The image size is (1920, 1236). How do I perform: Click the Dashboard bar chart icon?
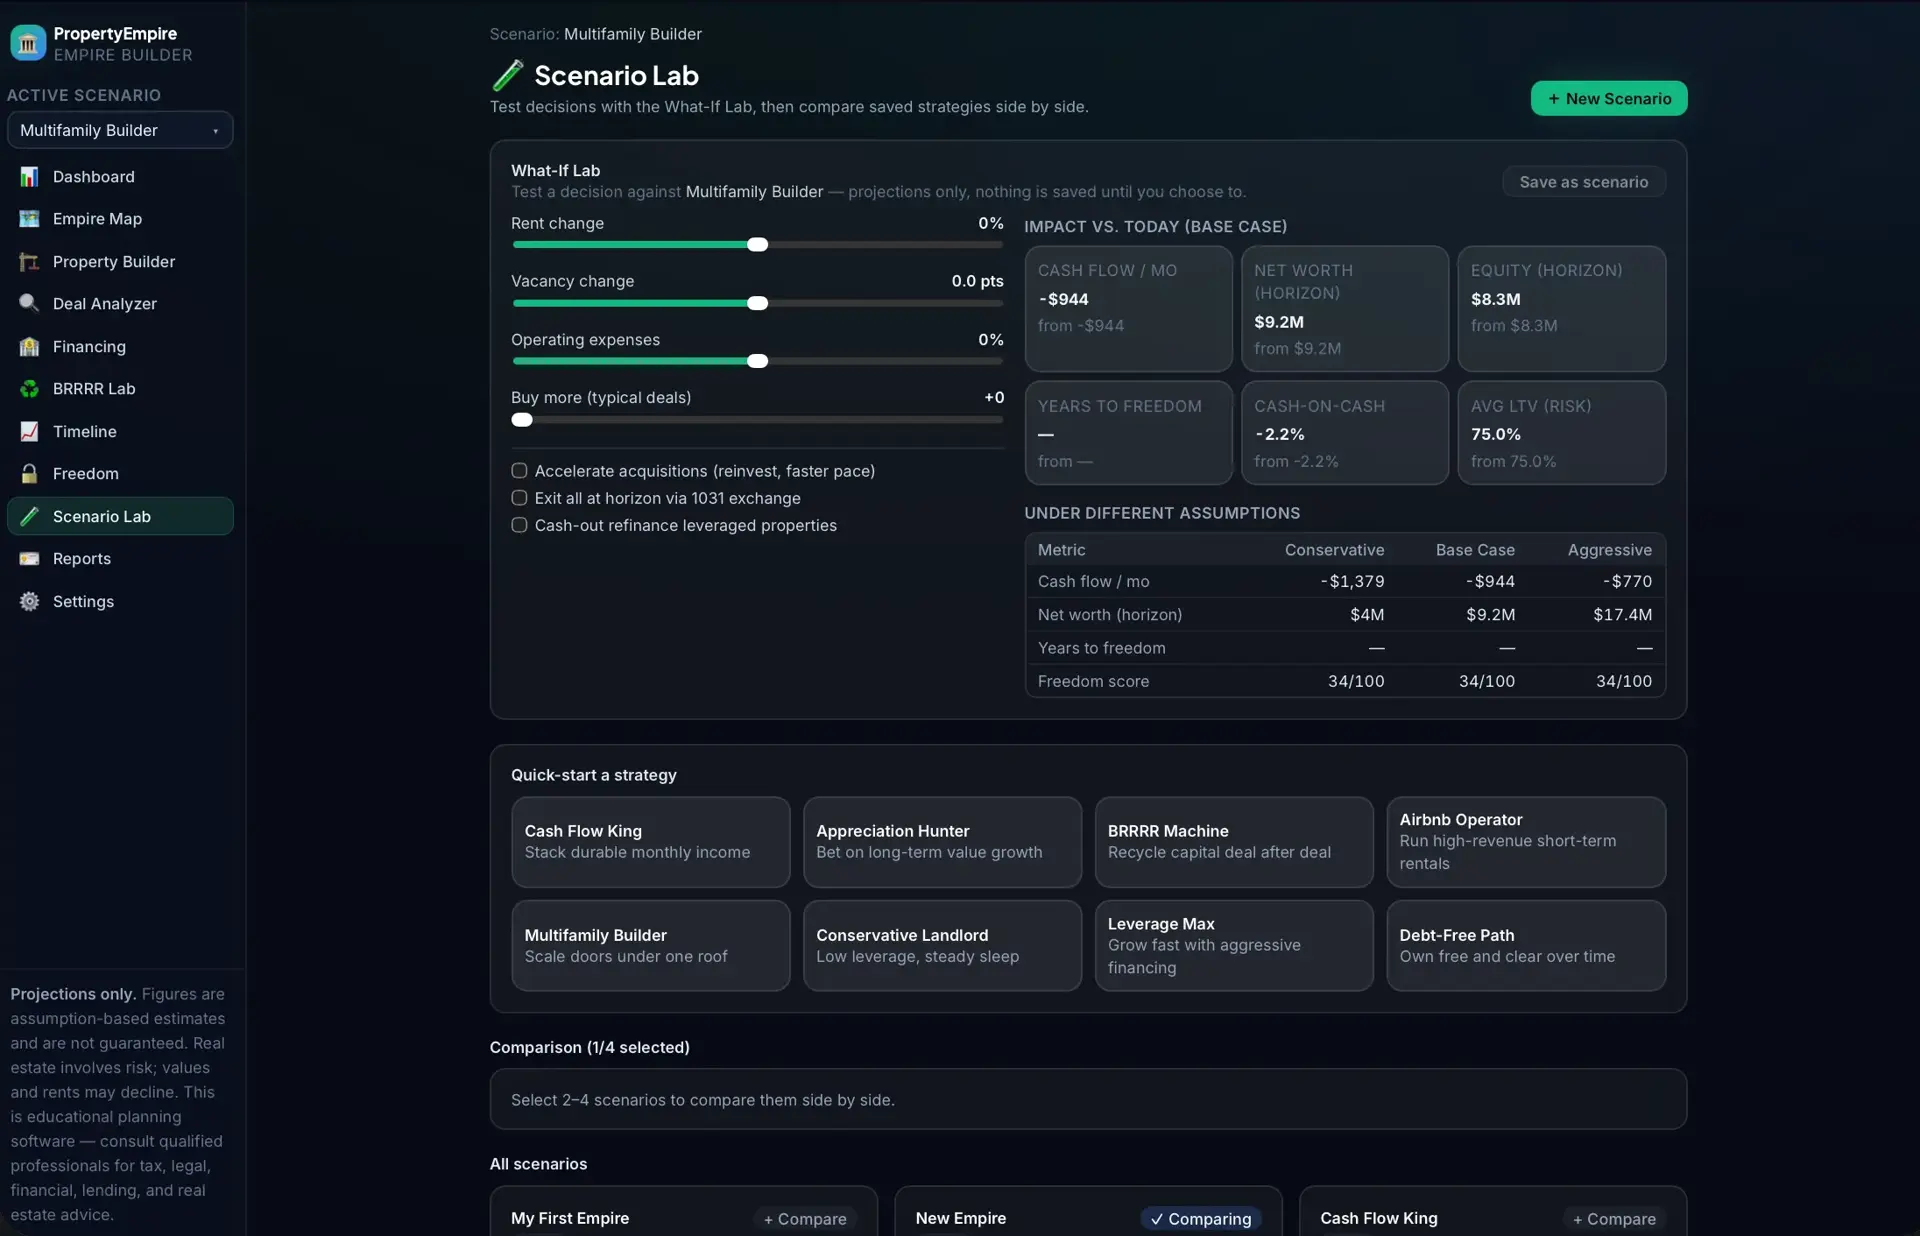click(x=29, y=177)
